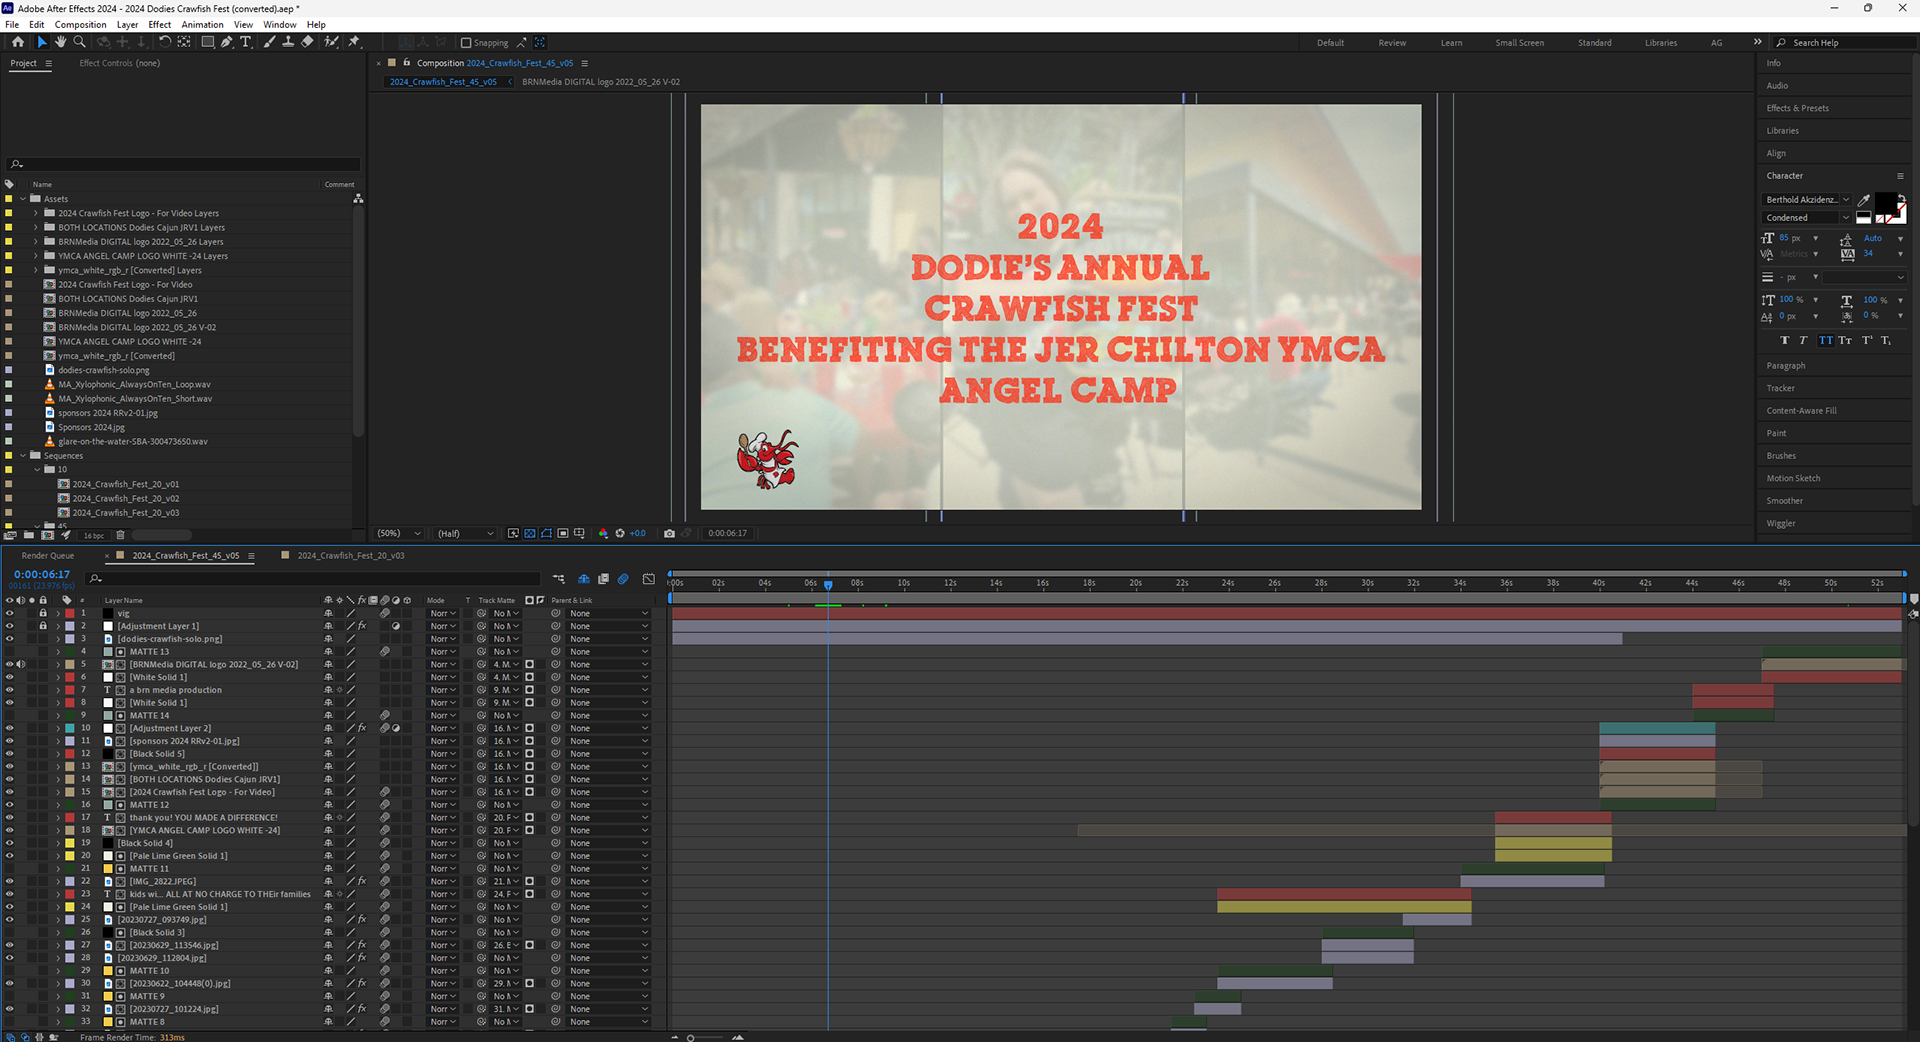The width and height of the screenshot is (1920, 1042).
Task: Open the Effect menu
Action: tap(160, 25)
